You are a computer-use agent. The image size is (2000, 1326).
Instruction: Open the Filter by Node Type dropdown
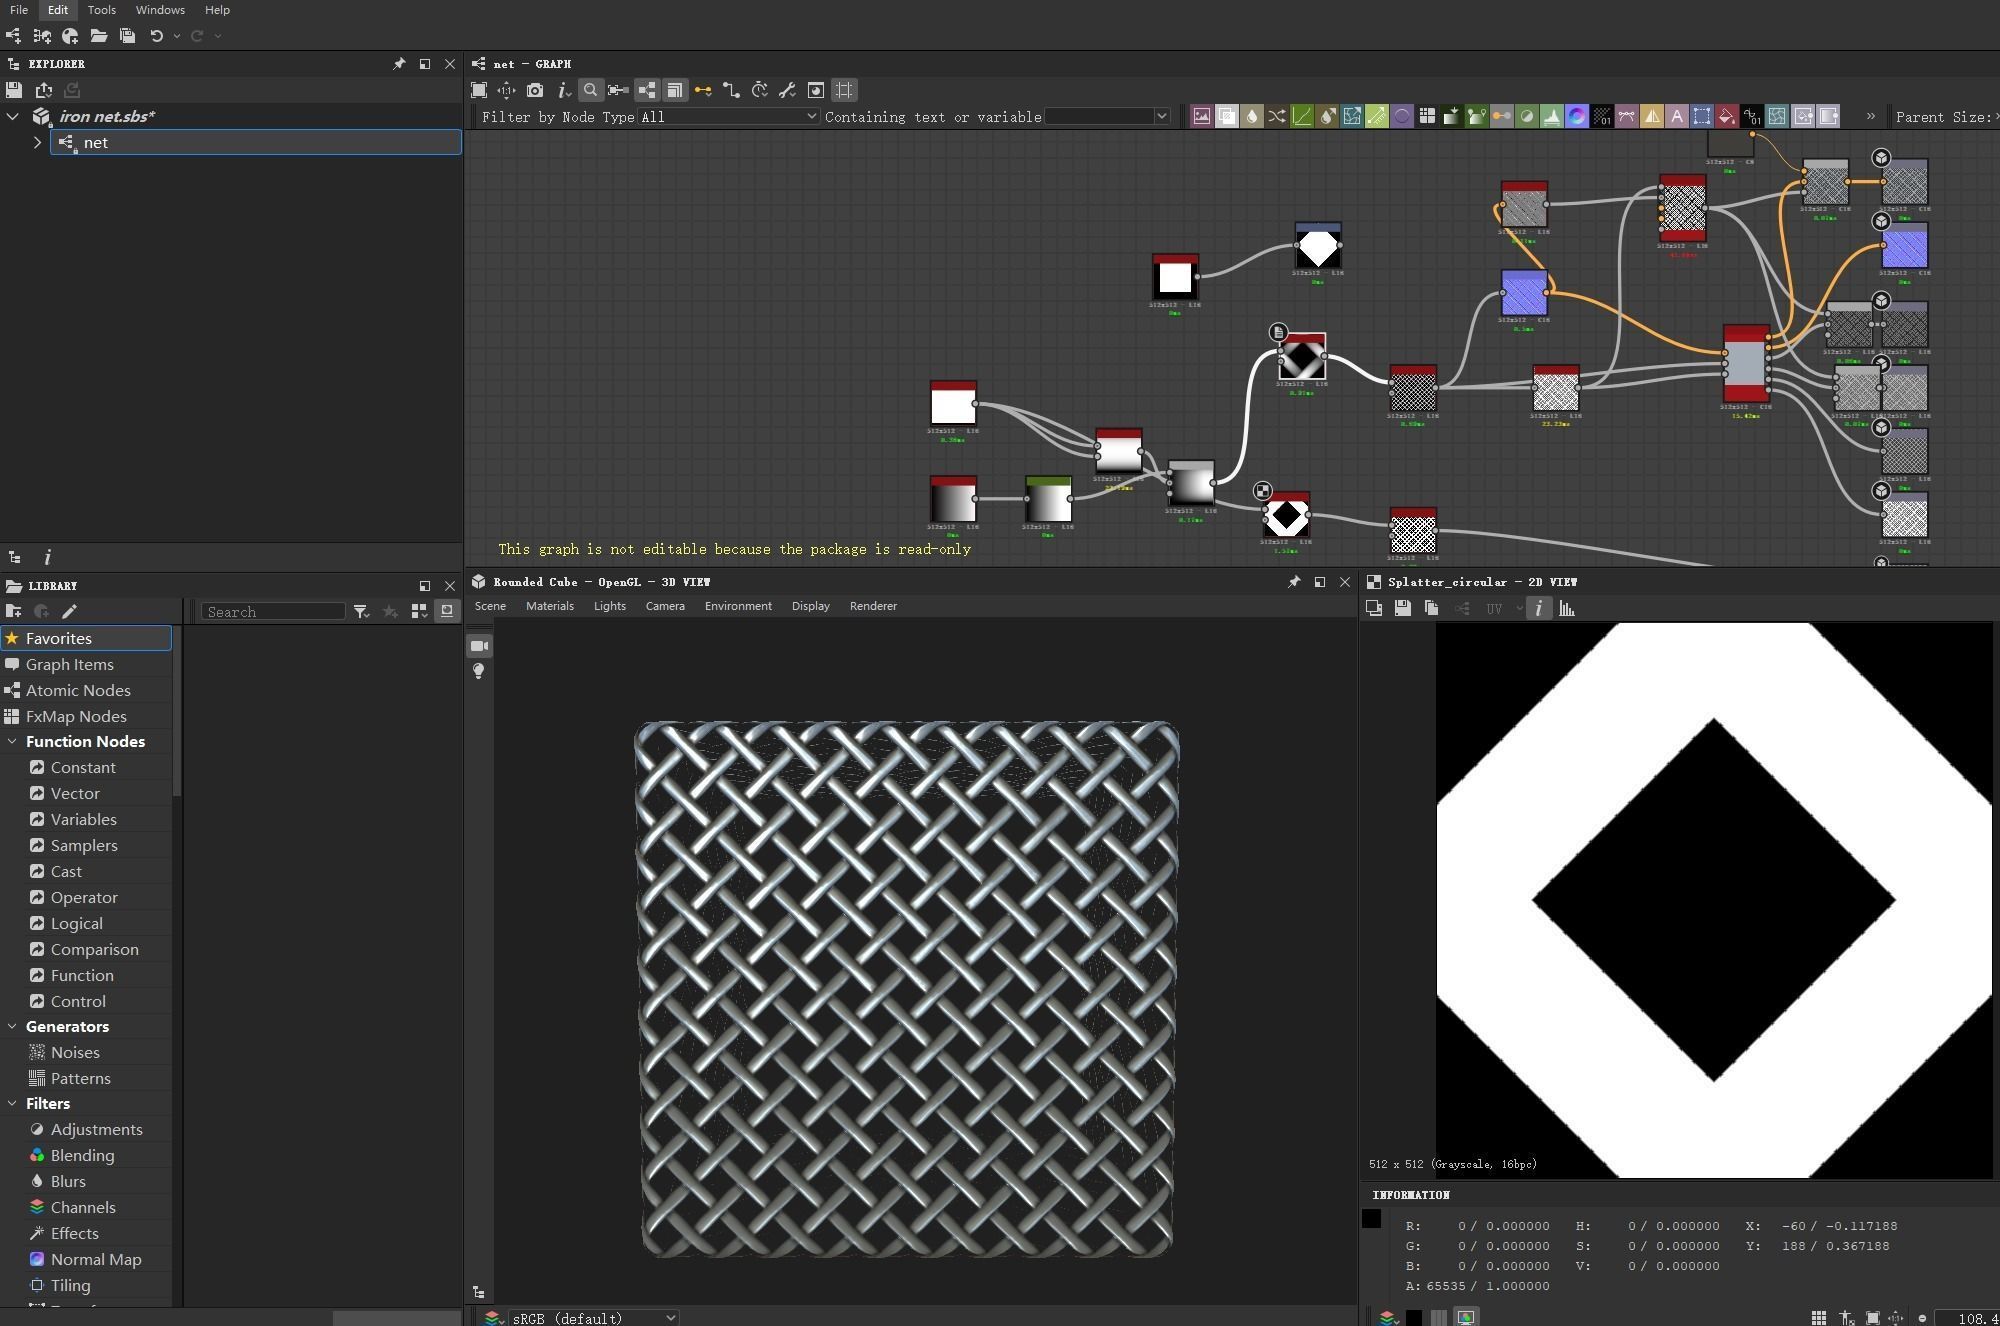tap(729, 117)
